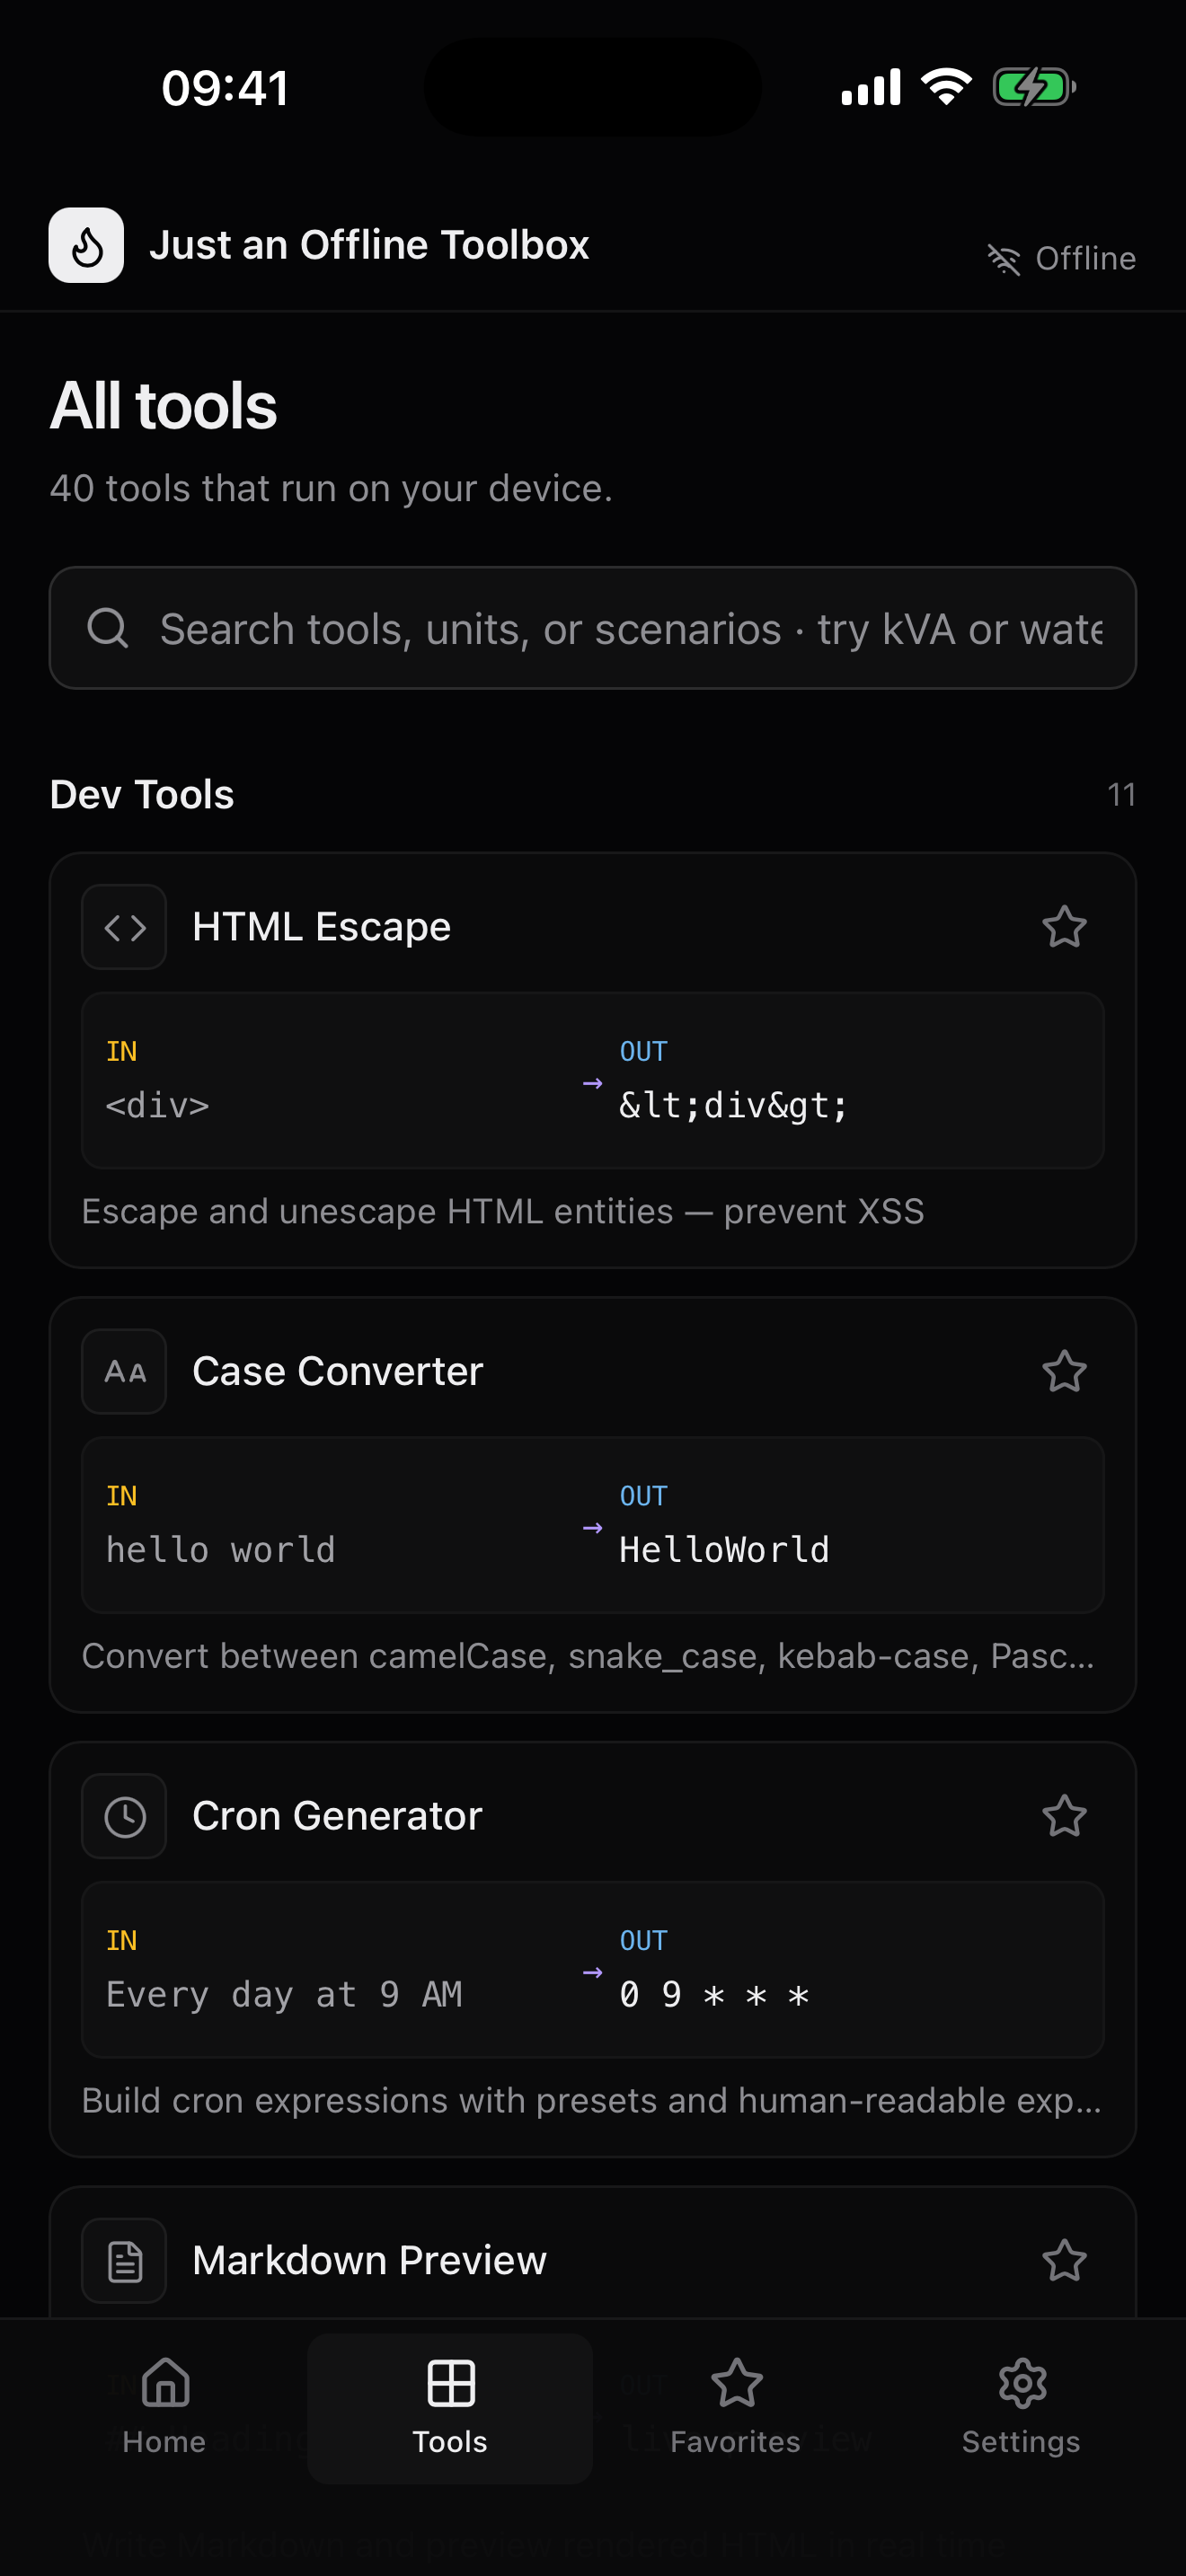Viewport: 1186px width, 2576px height.
Task: Open the Cron Generator title
Action: 337,1816
